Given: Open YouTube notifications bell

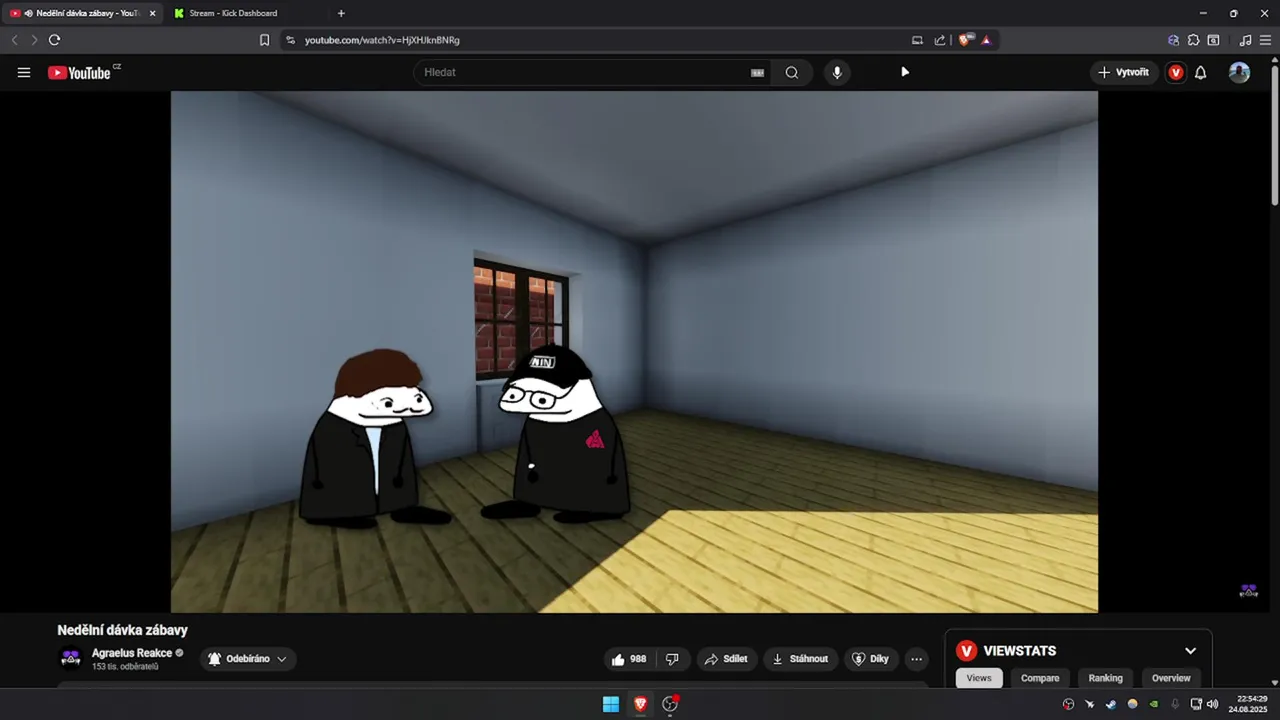Looking at the screenshot, I should [x=1201, y=72].
